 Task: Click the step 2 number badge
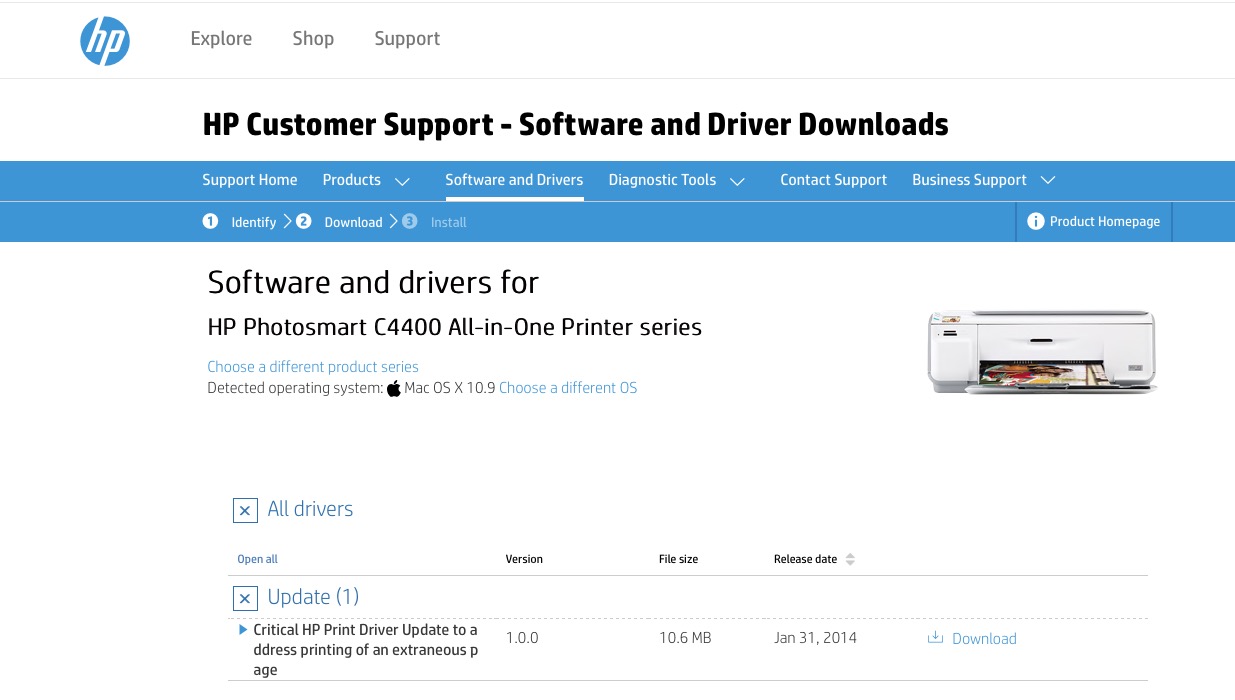tap(304, 221)
